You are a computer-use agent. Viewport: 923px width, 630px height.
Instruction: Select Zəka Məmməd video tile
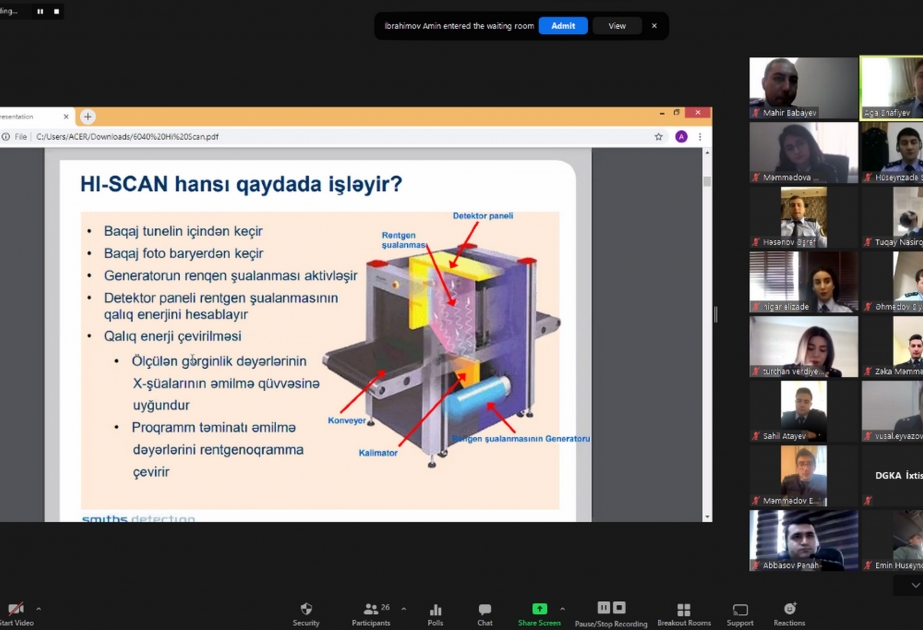892,347
